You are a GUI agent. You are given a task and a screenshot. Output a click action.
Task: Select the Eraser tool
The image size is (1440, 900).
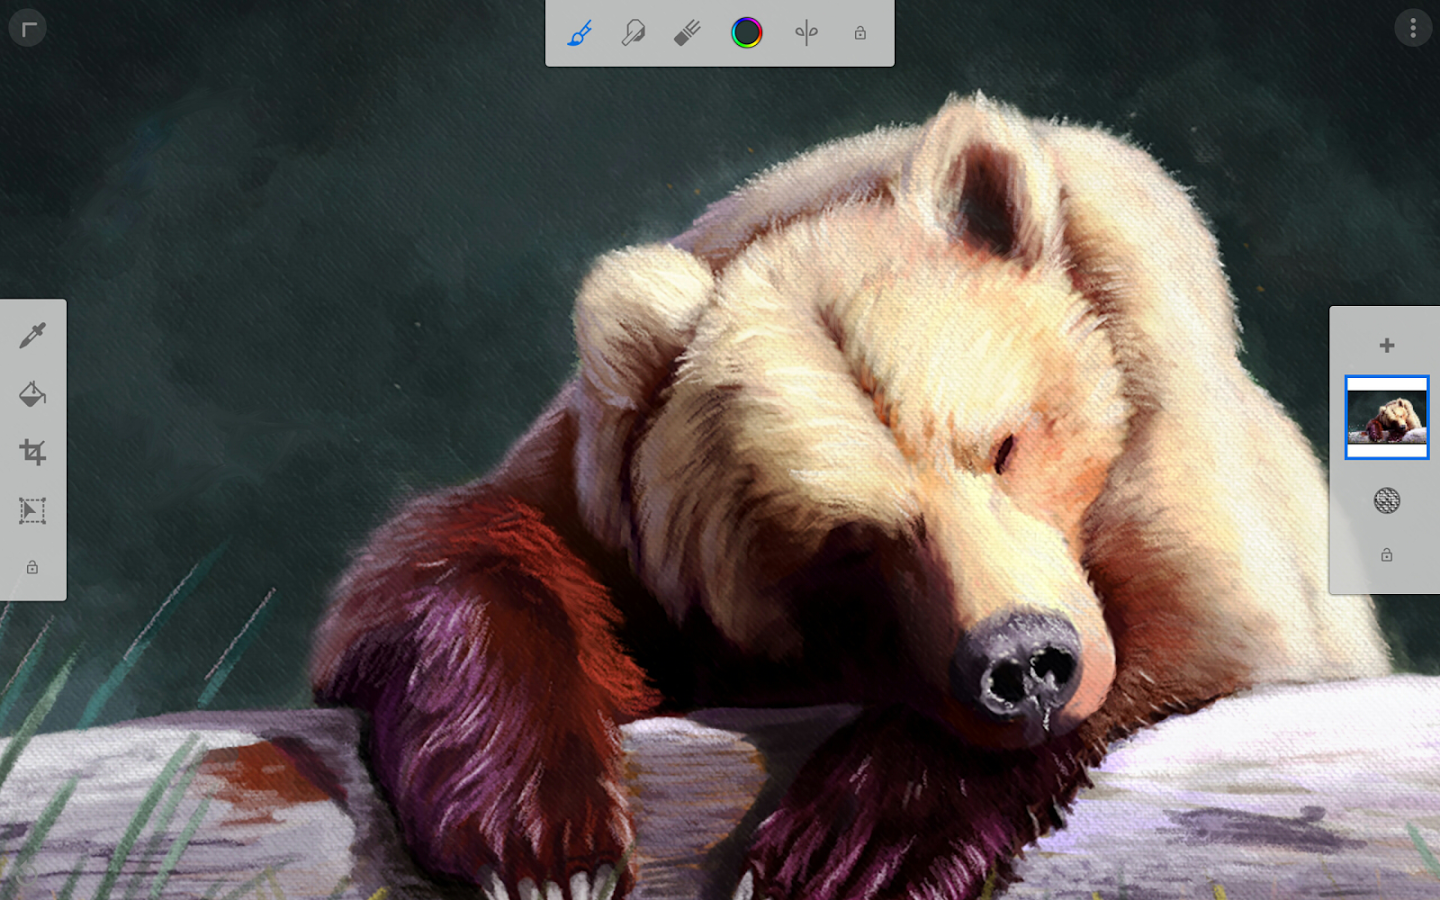[x=687, y=33]
